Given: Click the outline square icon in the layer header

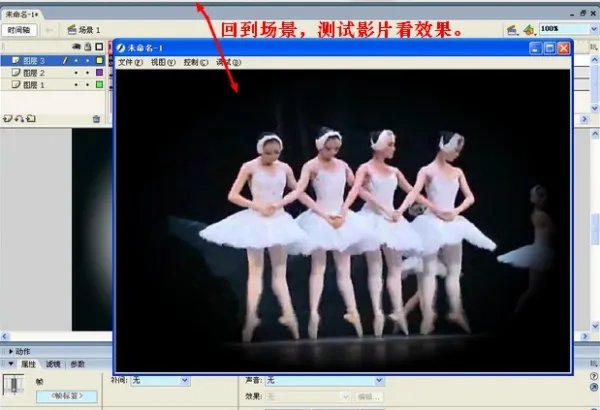Looking at the screenshot, I should tap(99, 47).
